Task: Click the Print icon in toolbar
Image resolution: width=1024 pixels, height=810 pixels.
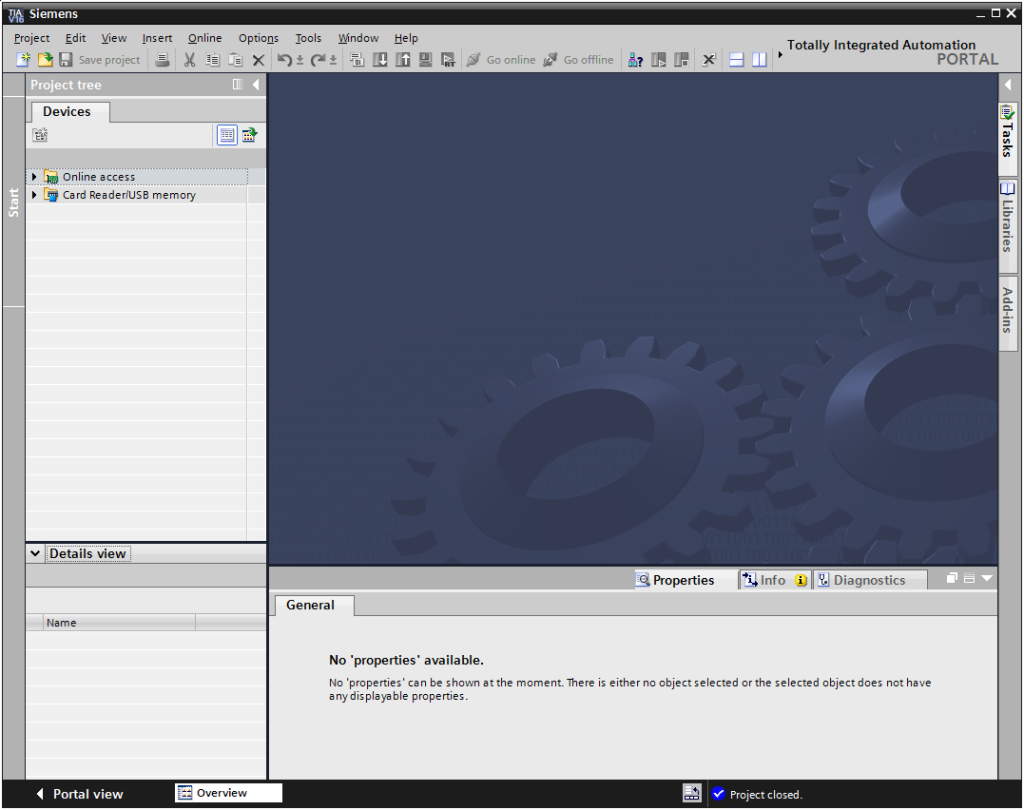Action: click(162, 60)
